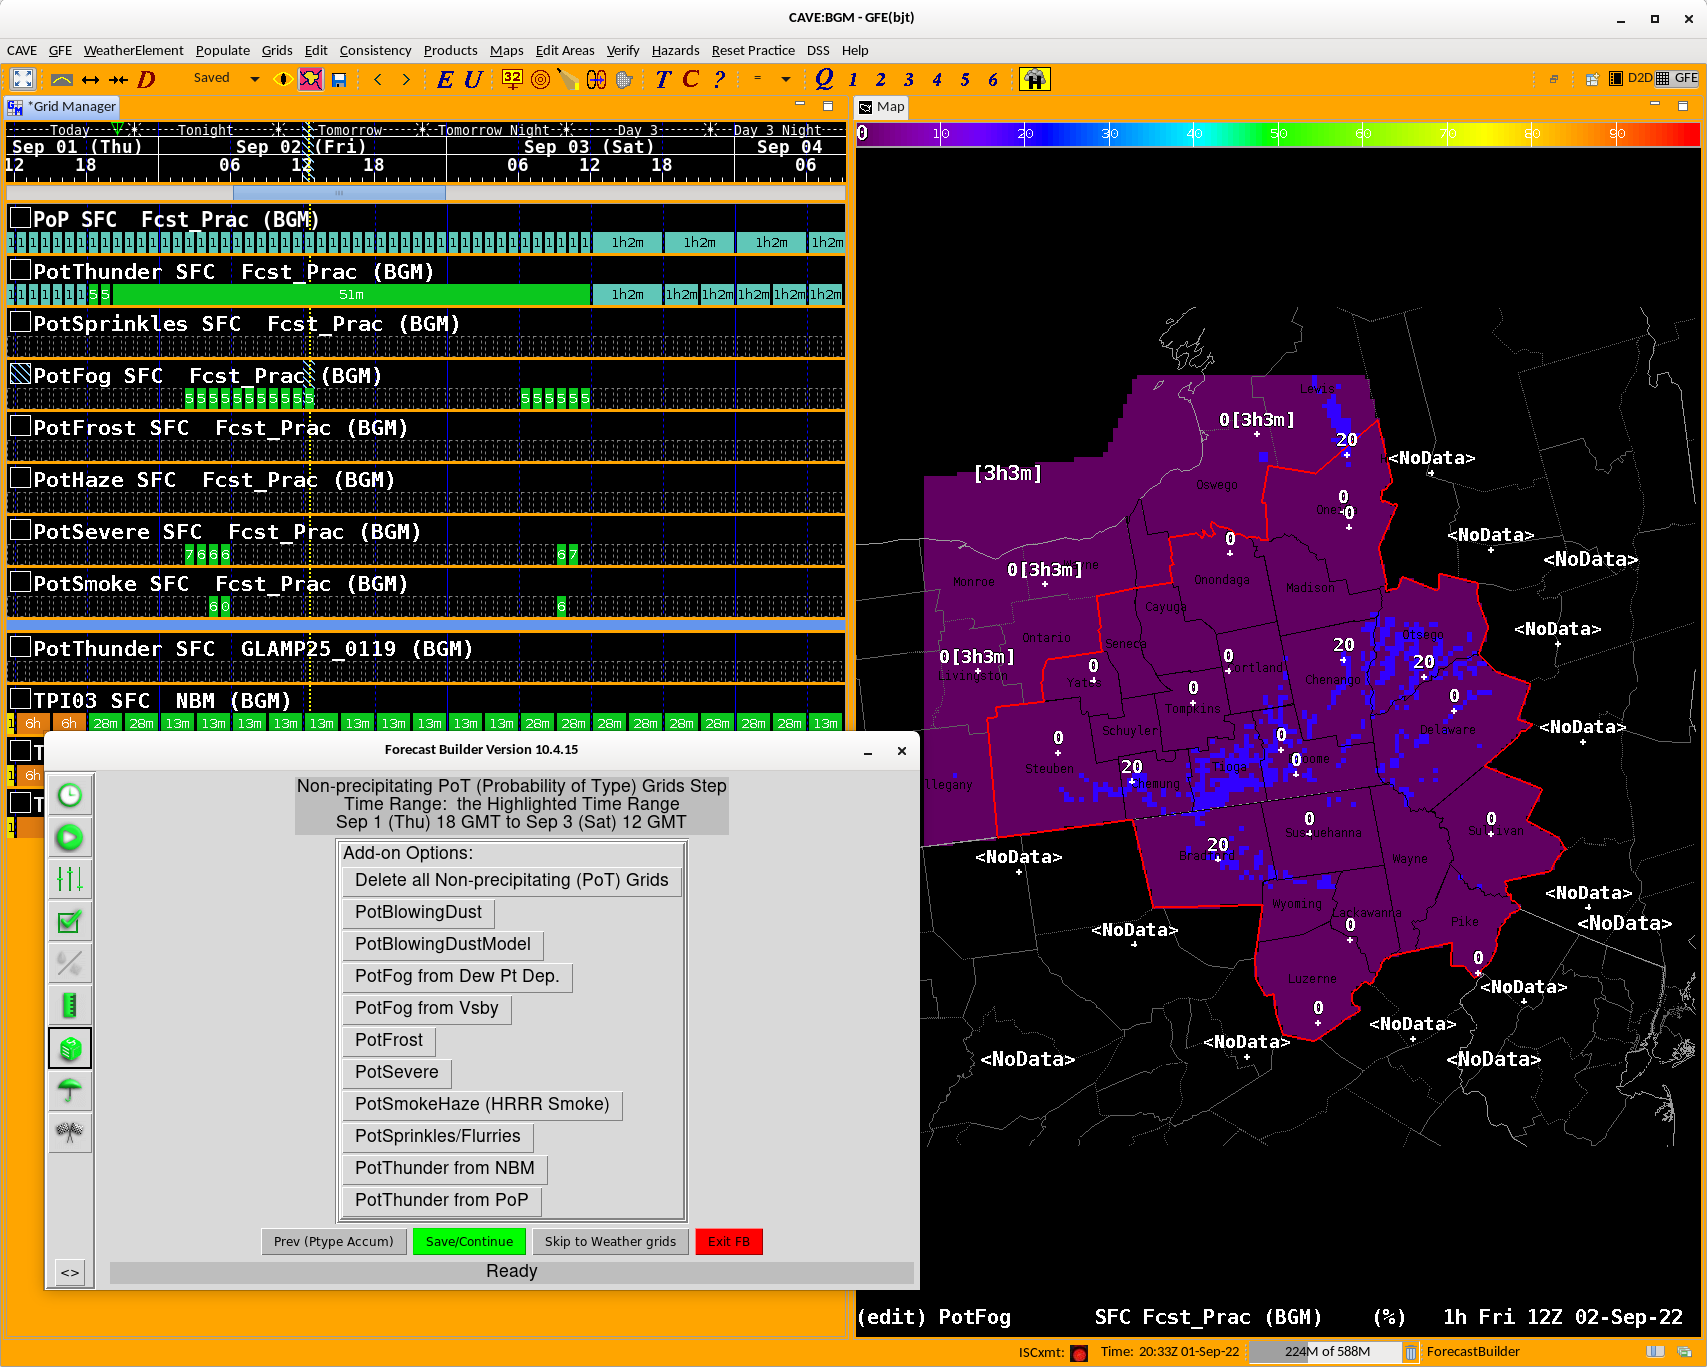
Task: Click the <> expander in Forecast Builder
Action: tap(70, 1272)
